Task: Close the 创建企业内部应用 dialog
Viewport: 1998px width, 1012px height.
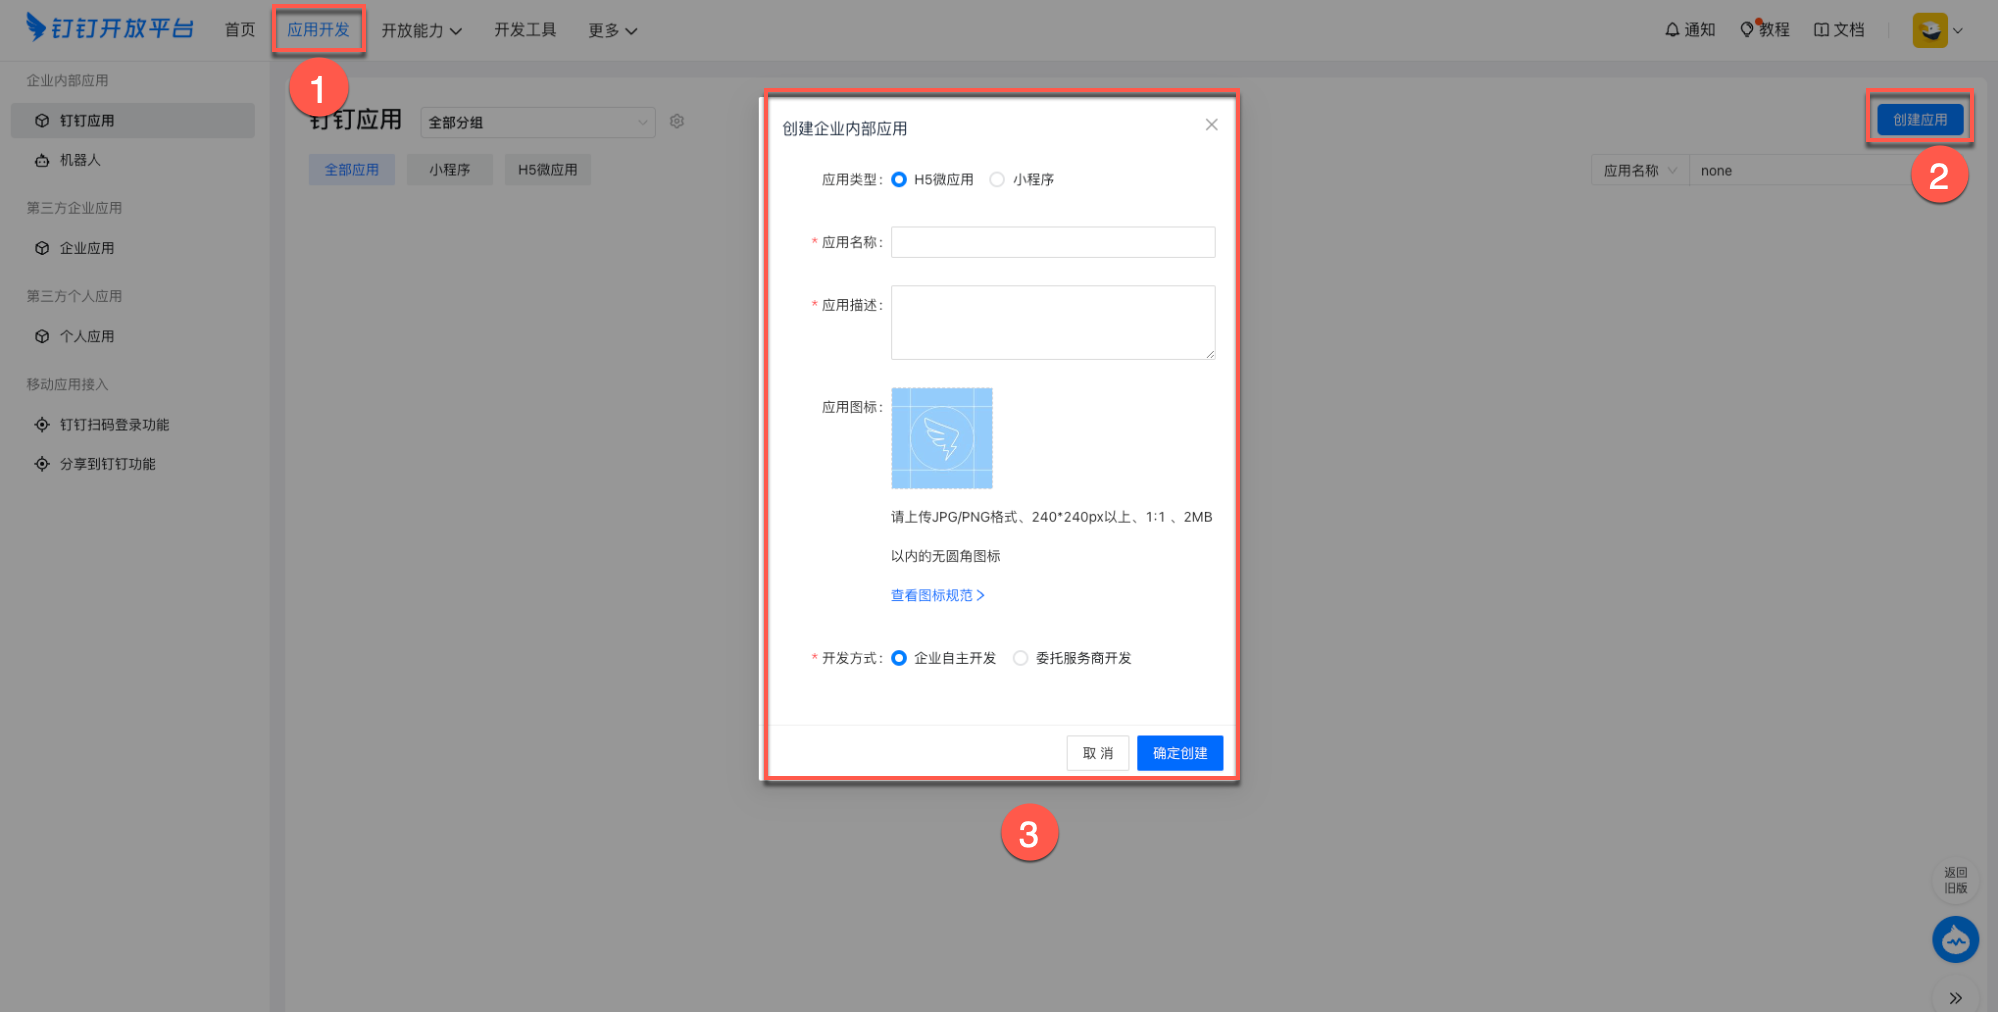Action: [x=1211, y=125]
